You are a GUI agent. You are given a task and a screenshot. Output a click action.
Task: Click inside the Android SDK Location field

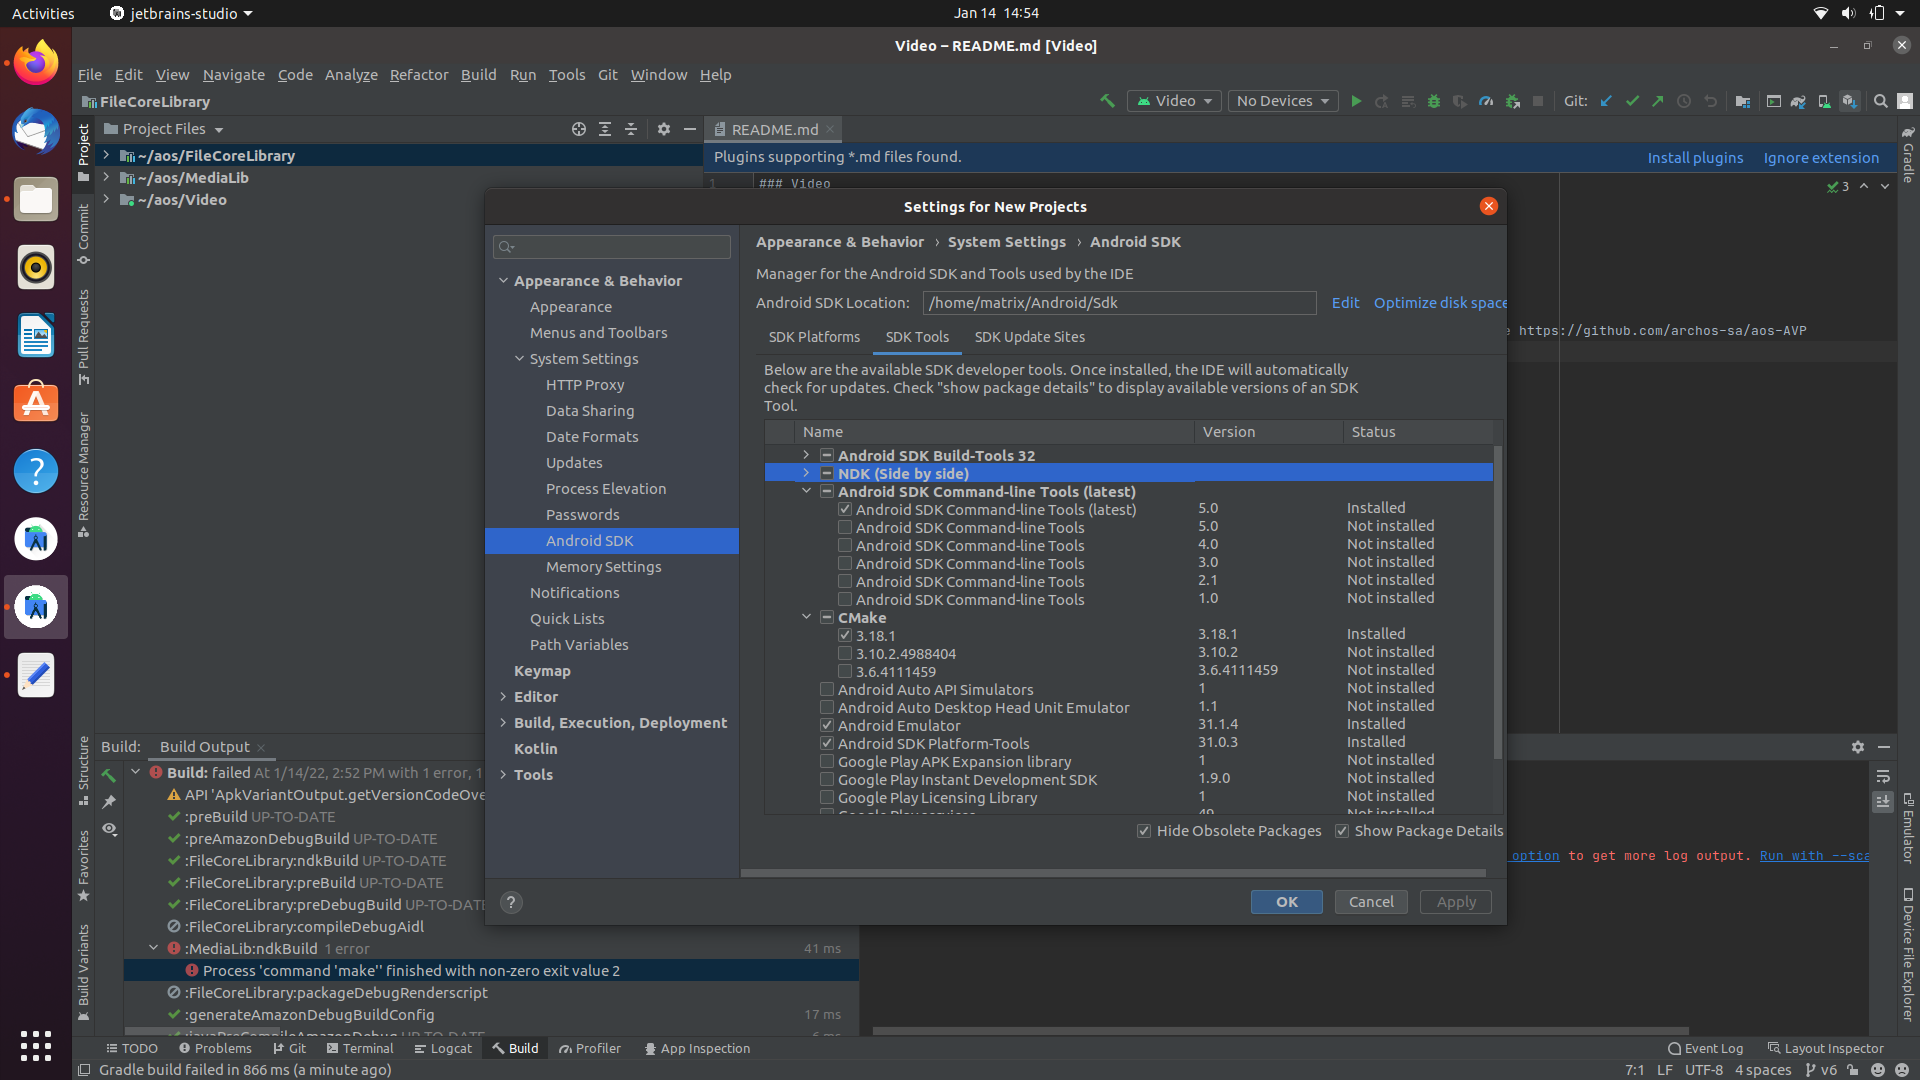[x=1118, y=302]
